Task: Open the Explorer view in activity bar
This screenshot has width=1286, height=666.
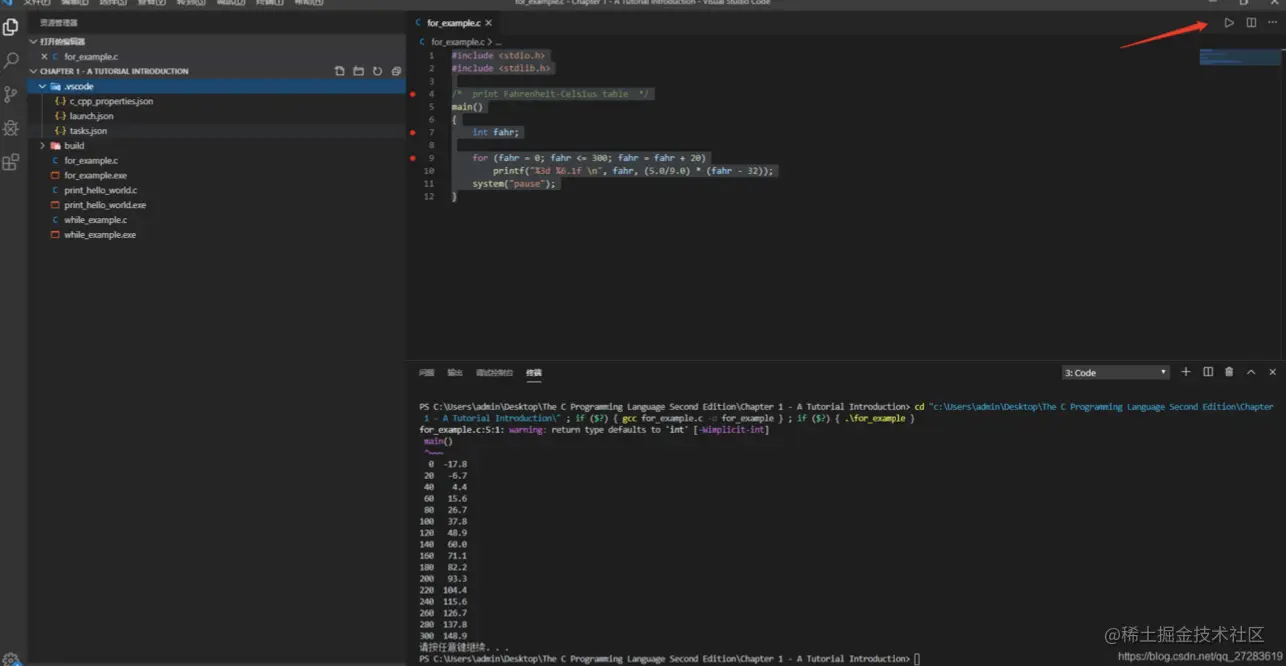Action: point(11,27)
